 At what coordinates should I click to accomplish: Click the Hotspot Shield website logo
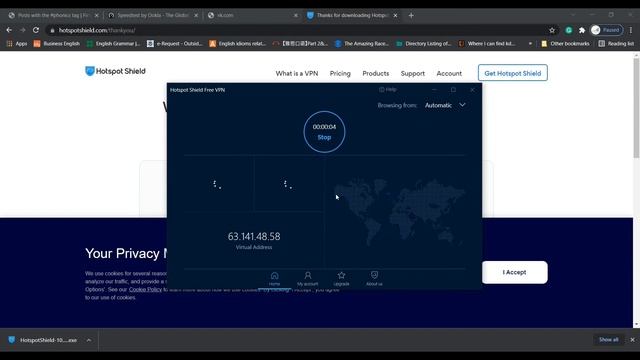(x=115, y=71)
